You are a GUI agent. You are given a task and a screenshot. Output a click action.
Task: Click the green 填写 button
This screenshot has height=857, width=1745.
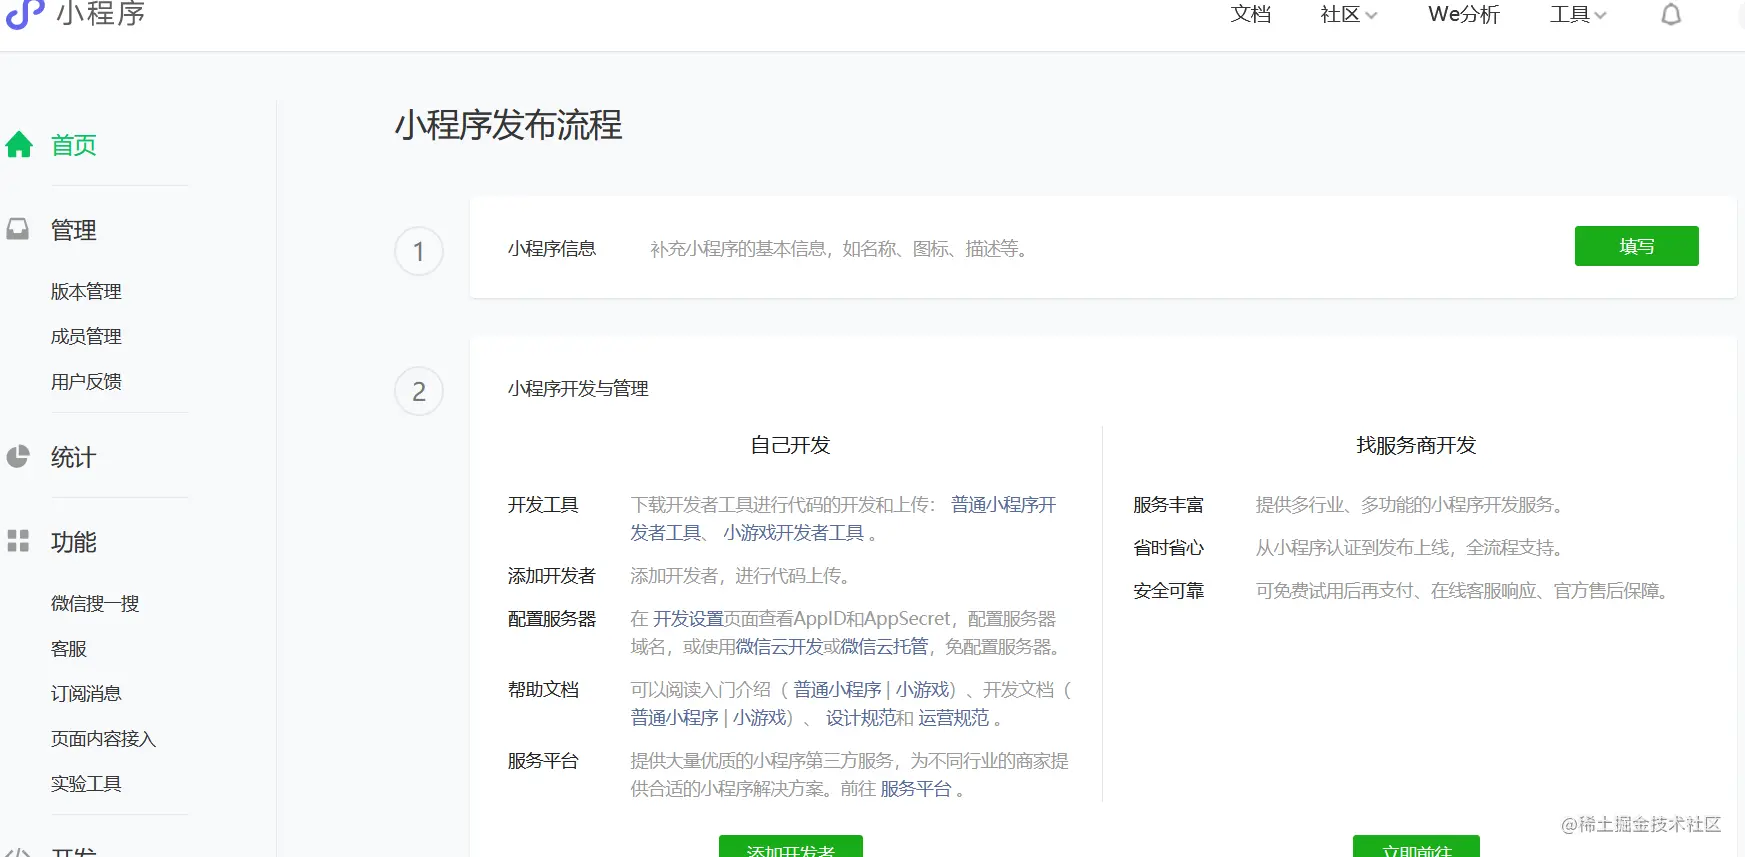point(1636,246)
